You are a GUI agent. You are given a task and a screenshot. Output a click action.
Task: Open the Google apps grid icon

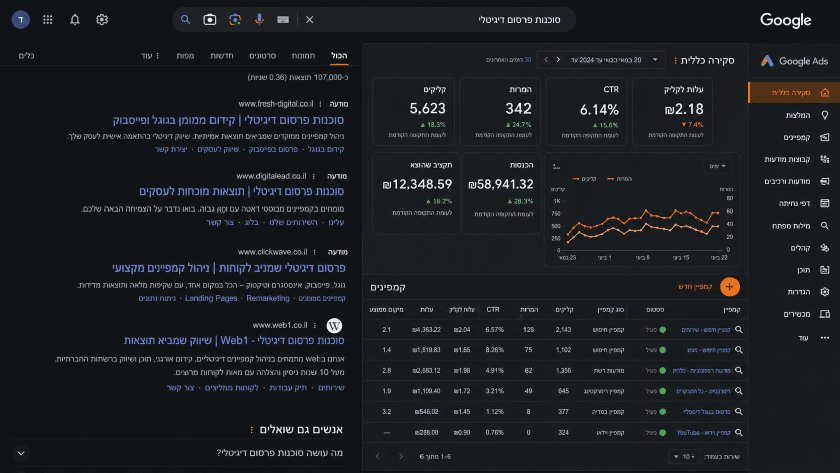click(x=48, y=19)
